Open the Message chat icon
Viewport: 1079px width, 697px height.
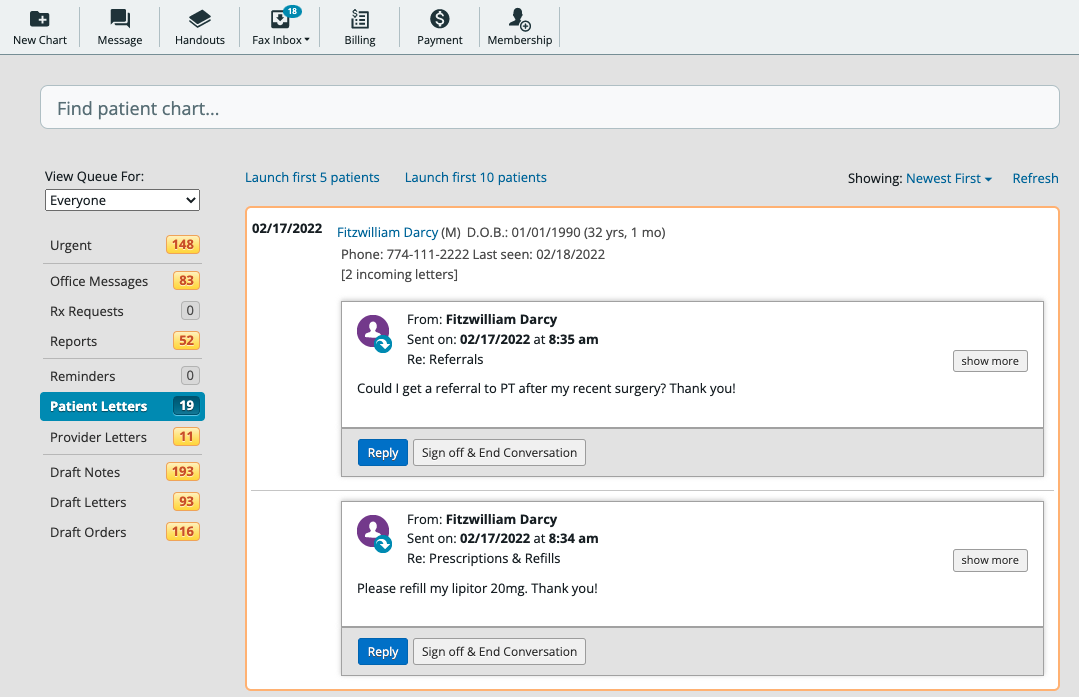(120, 18)
